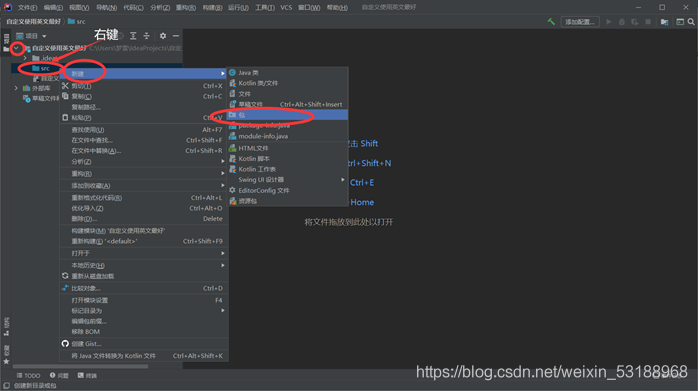Expand the .idea folder chevron
The image size is (698, 391).
click(25, 58)
